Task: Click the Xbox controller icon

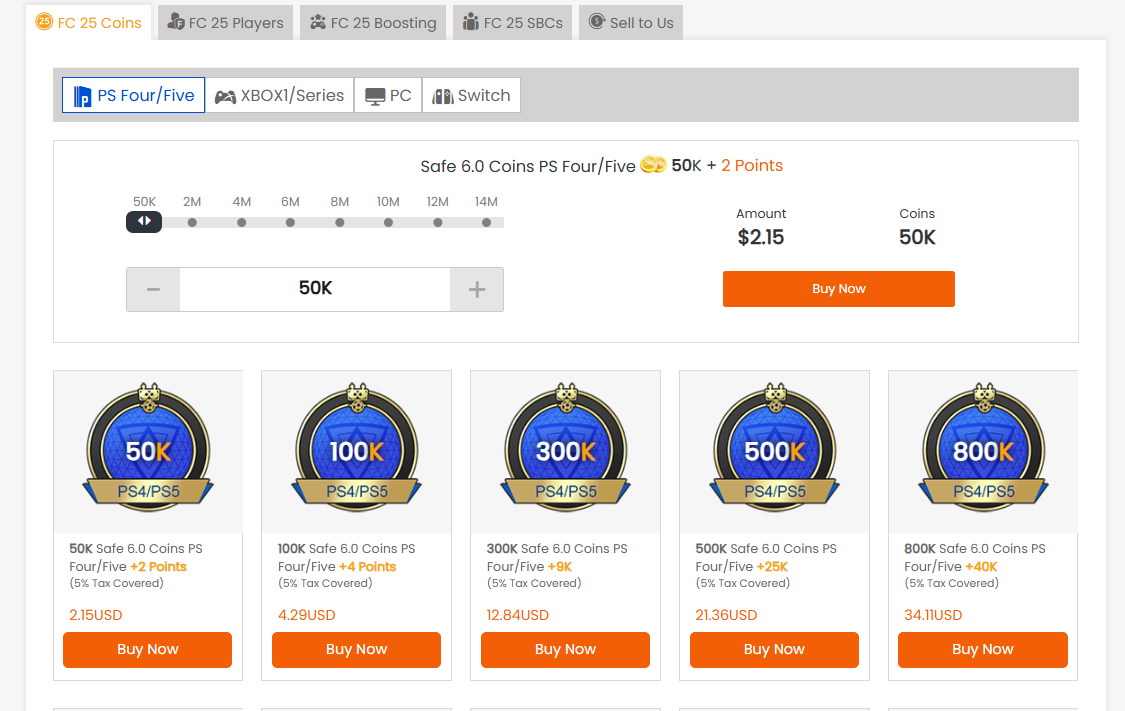Action: coord(225,96)
